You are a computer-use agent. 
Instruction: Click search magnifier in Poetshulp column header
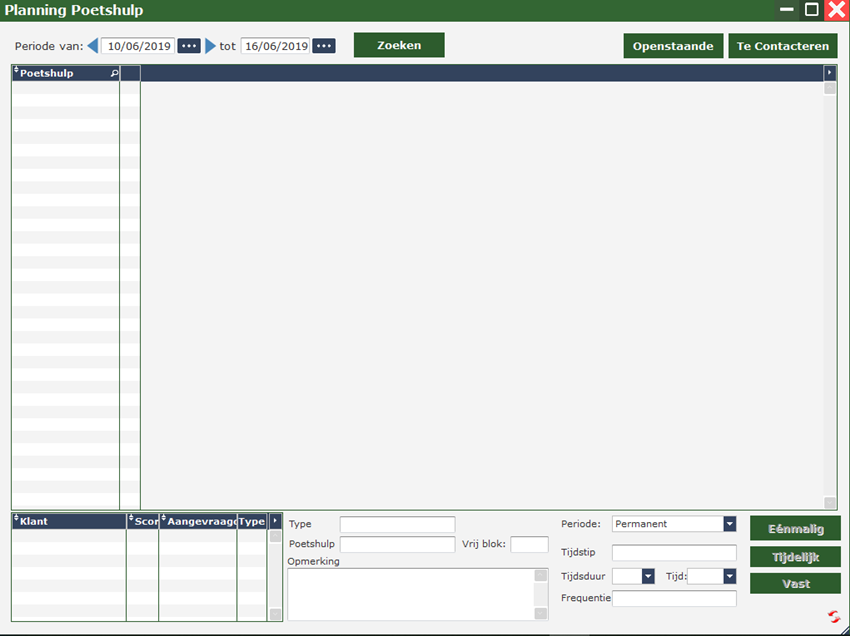coord(114,73)
